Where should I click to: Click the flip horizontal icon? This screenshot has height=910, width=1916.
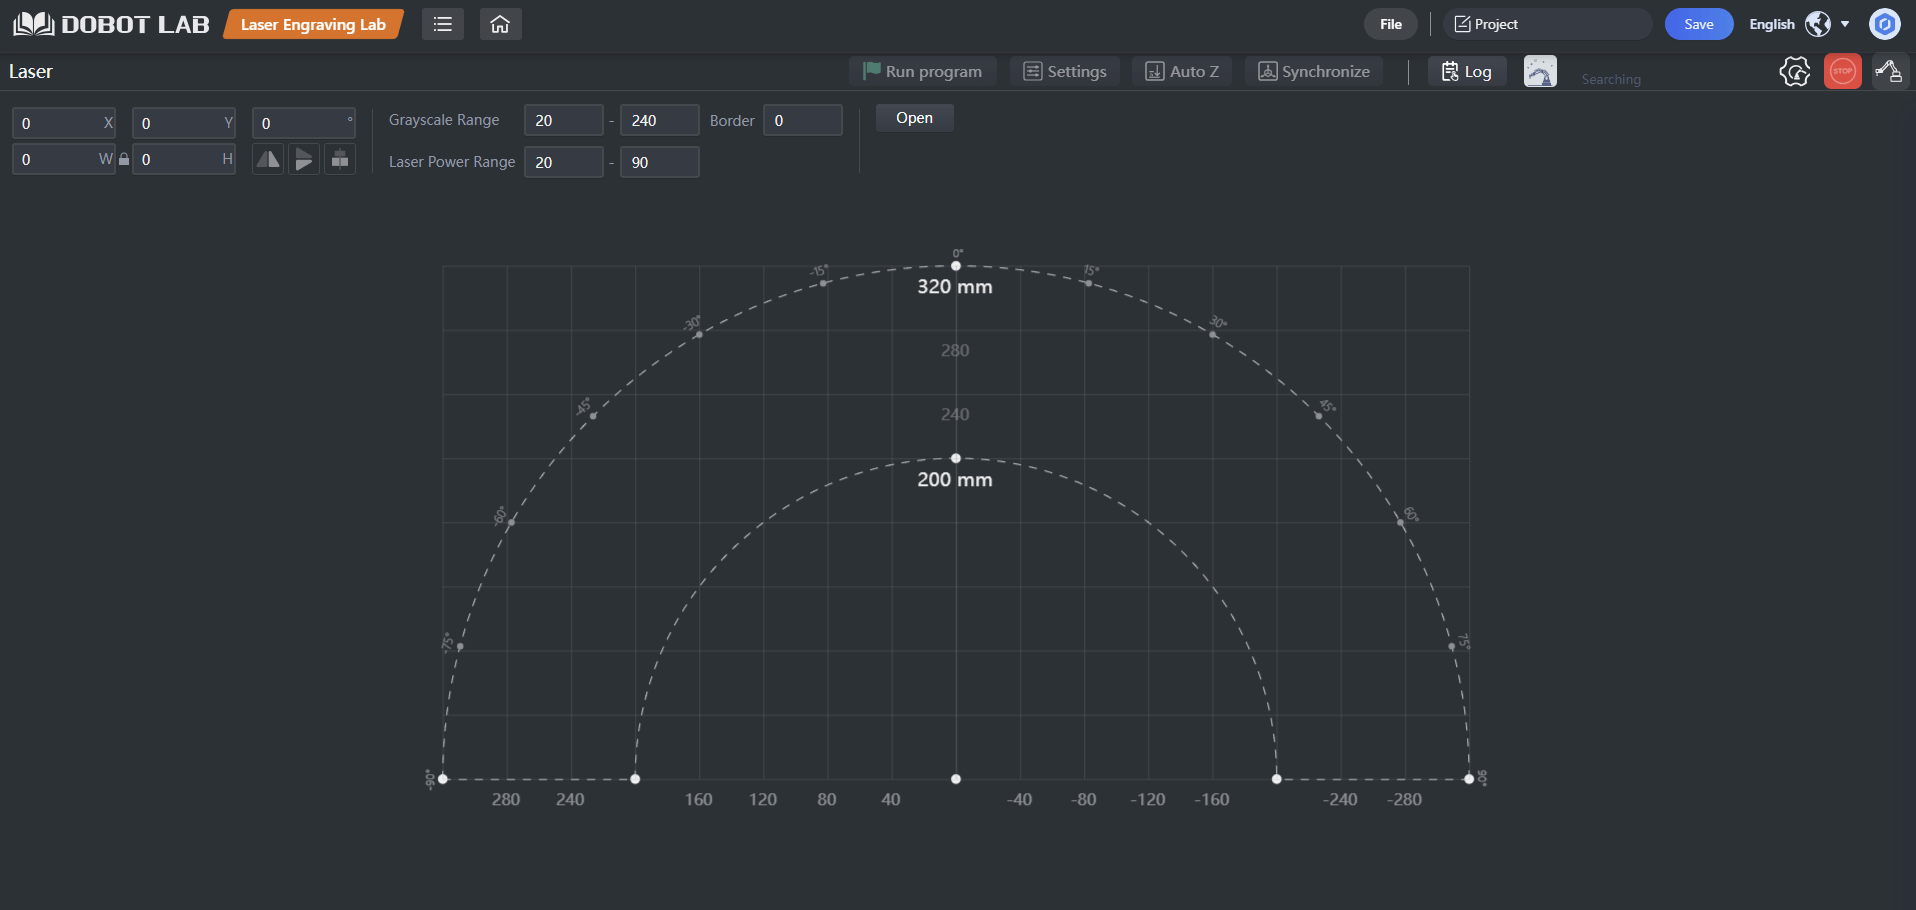point(268,159)
